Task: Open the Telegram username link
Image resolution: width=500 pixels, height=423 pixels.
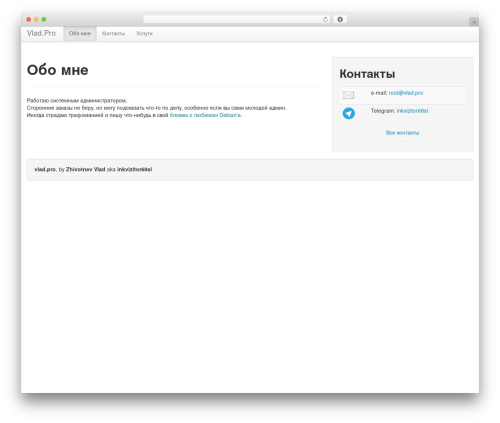Action: pos(412,111)
